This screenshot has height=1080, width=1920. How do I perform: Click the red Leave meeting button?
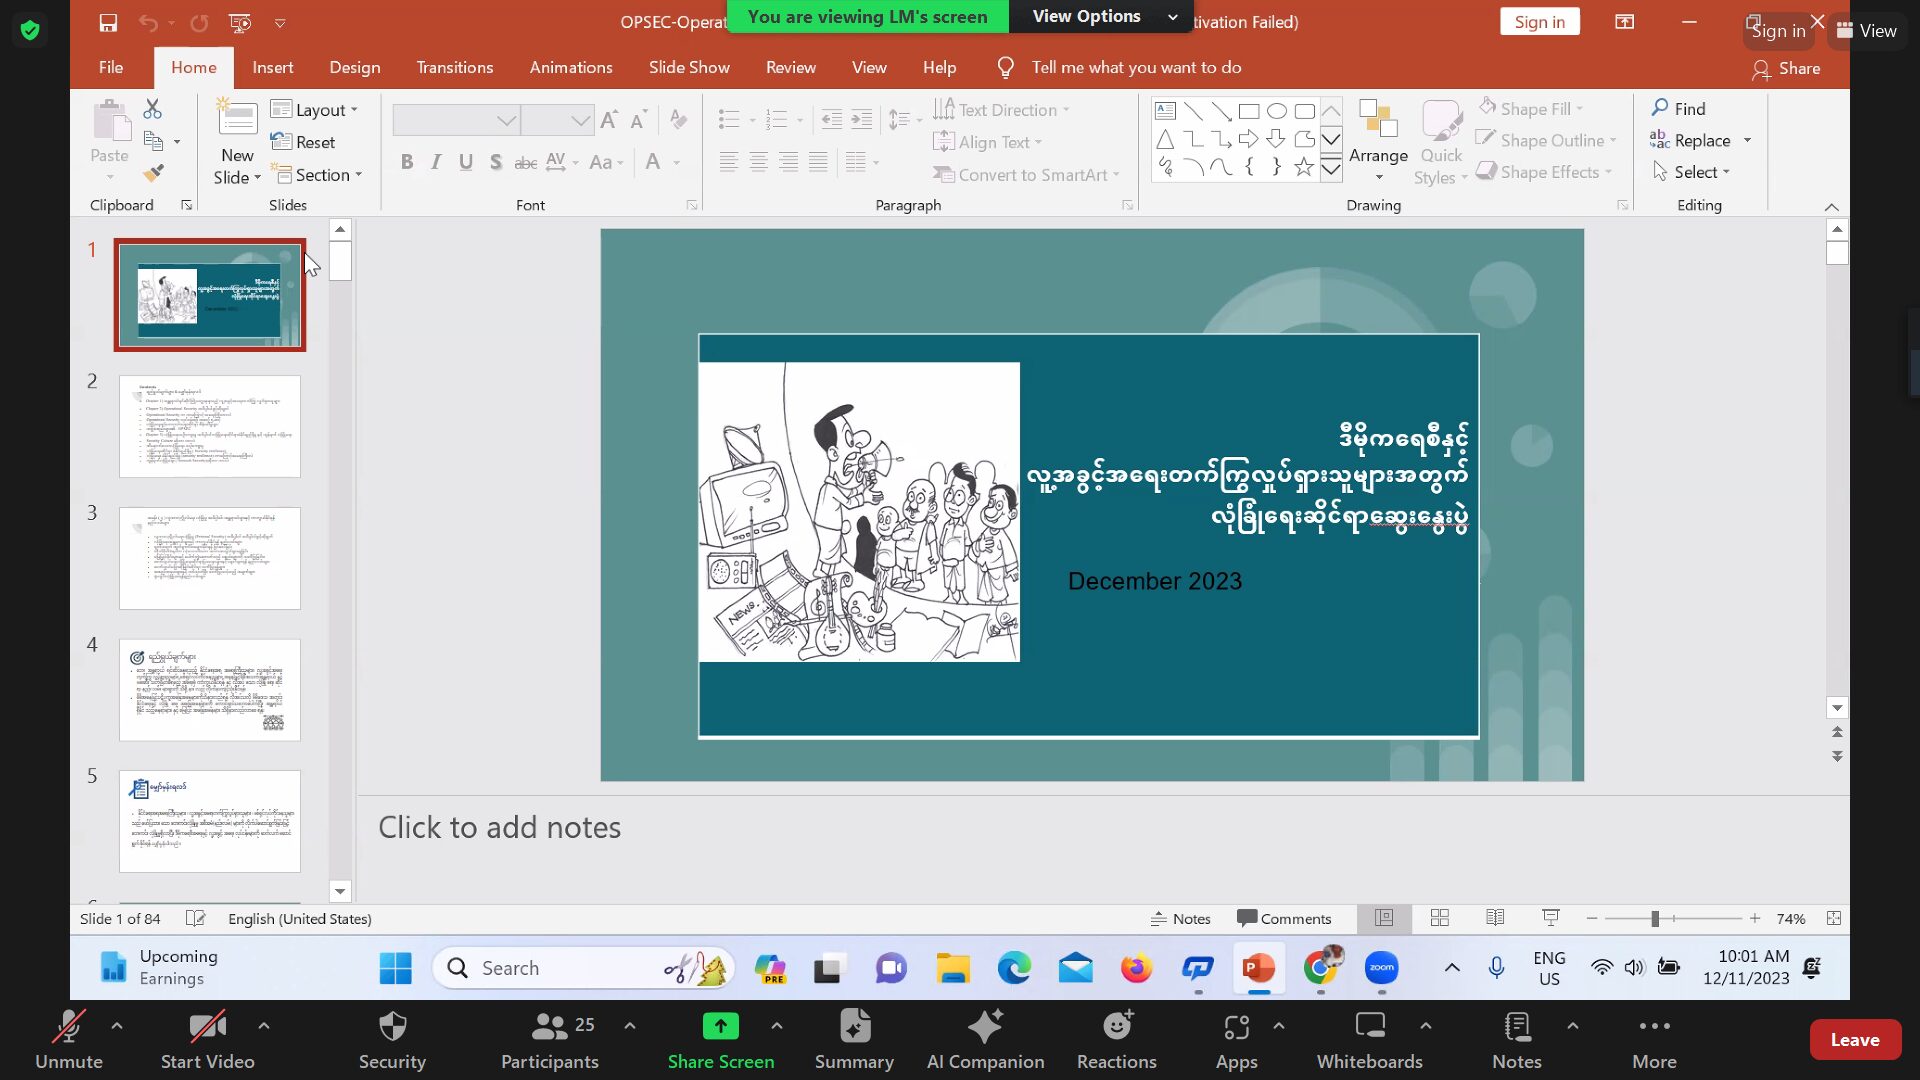pyautogui.click(x=1854, y=1040)
